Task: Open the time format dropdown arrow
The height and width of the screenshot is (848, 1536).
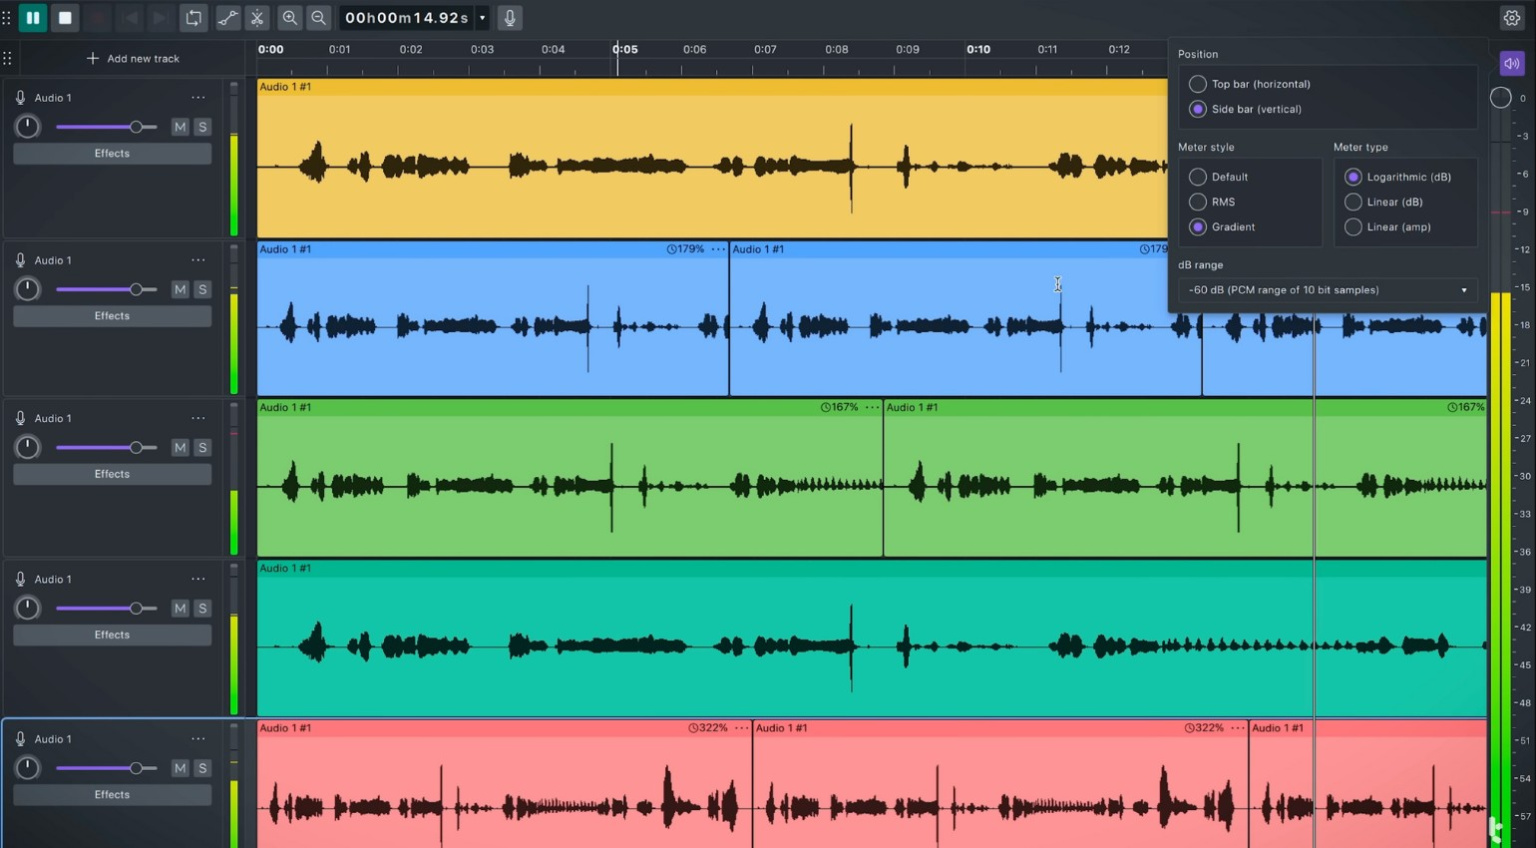Action: 482,17
